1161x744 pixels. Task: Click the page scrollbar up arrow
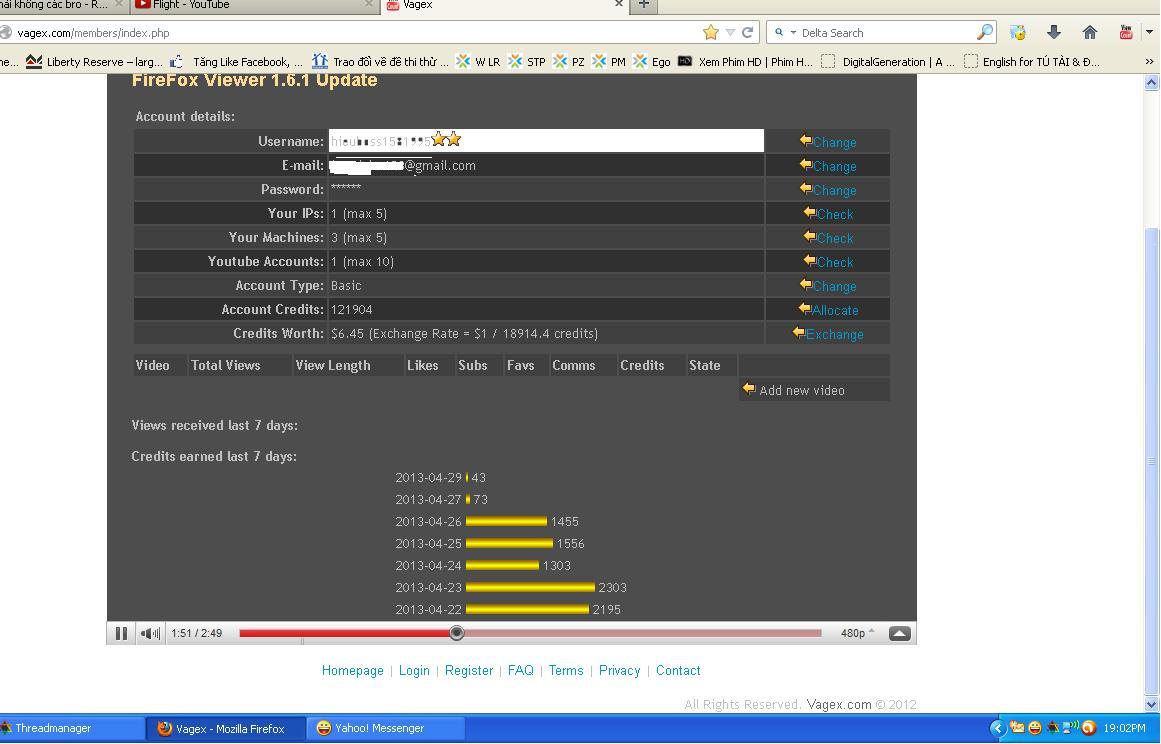(x=1151, y=82)
